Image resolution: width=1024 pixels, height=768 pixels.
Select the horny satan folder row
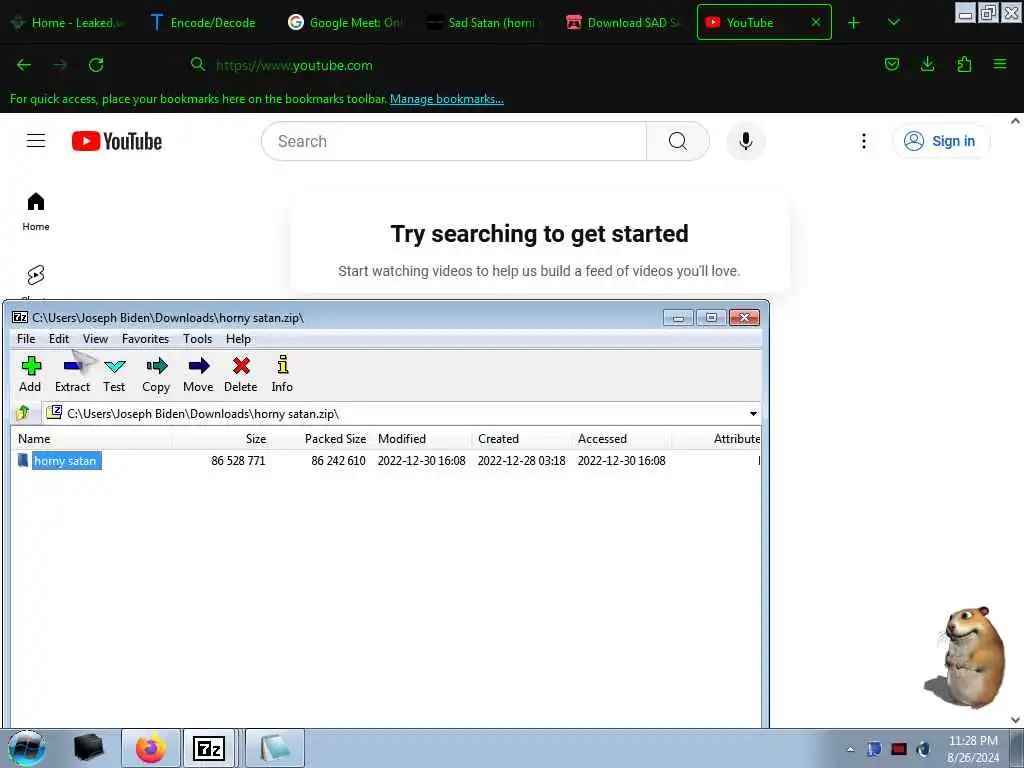(385, 460)
